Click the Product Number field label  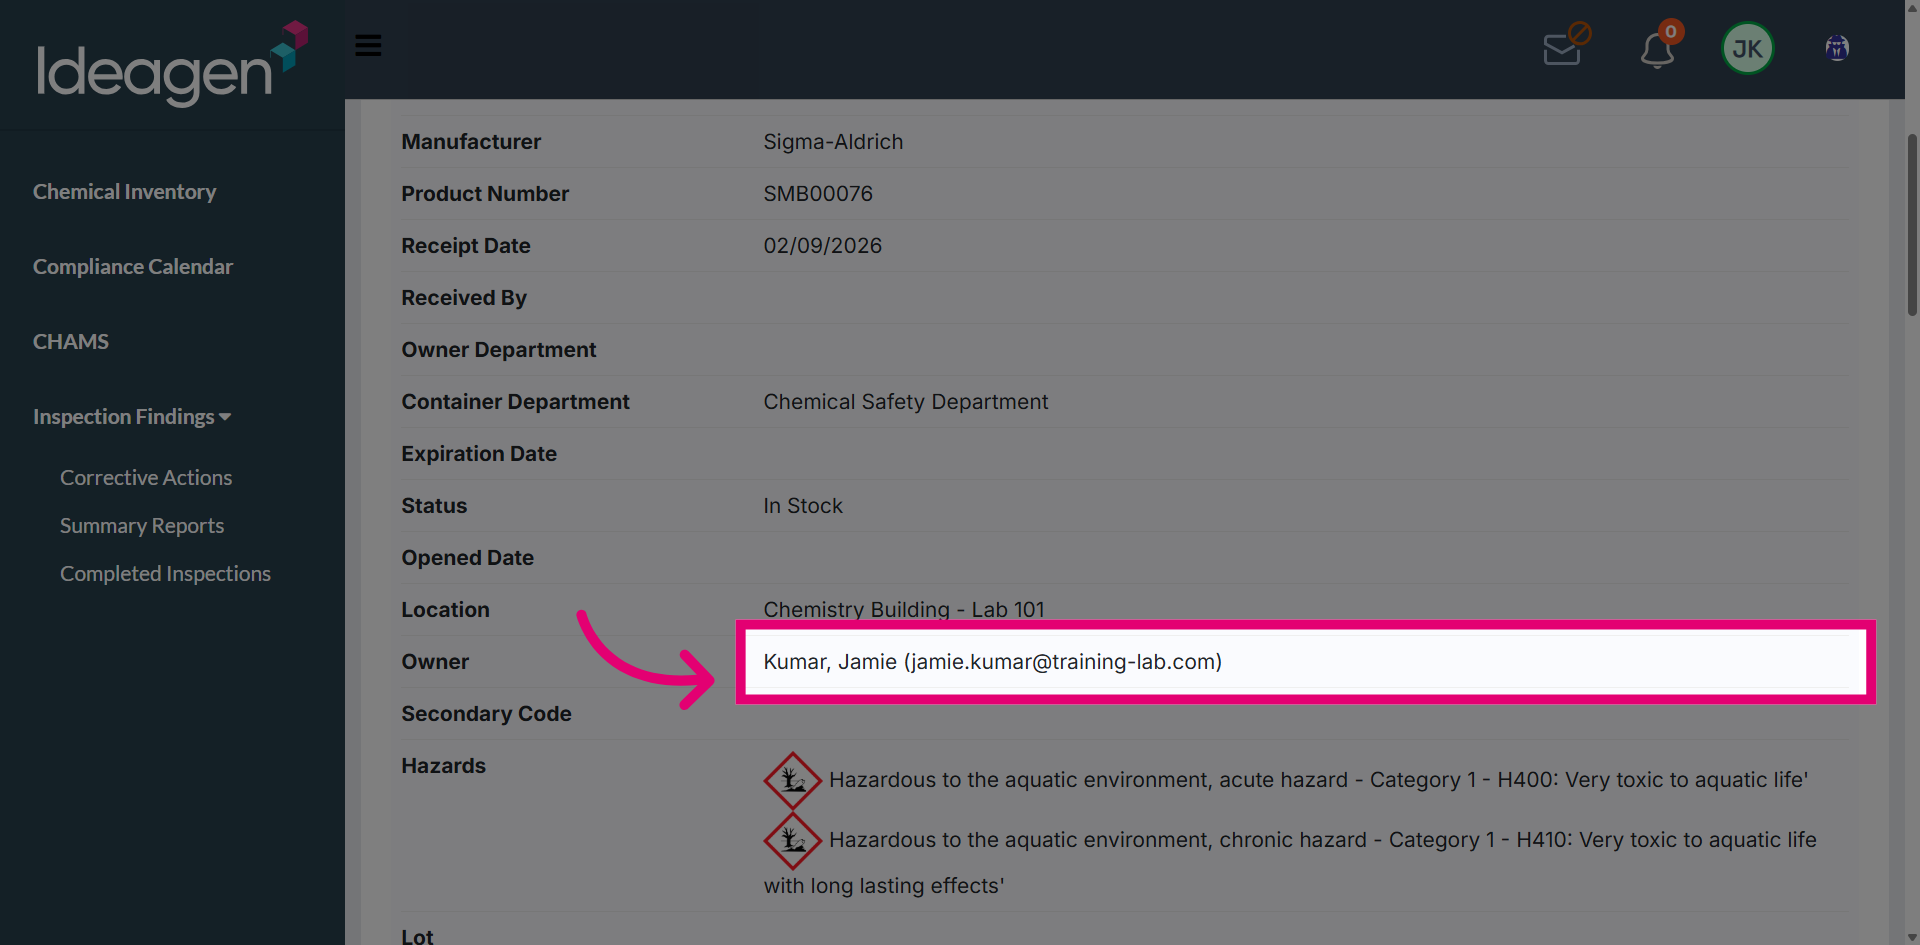coord(485,194)
